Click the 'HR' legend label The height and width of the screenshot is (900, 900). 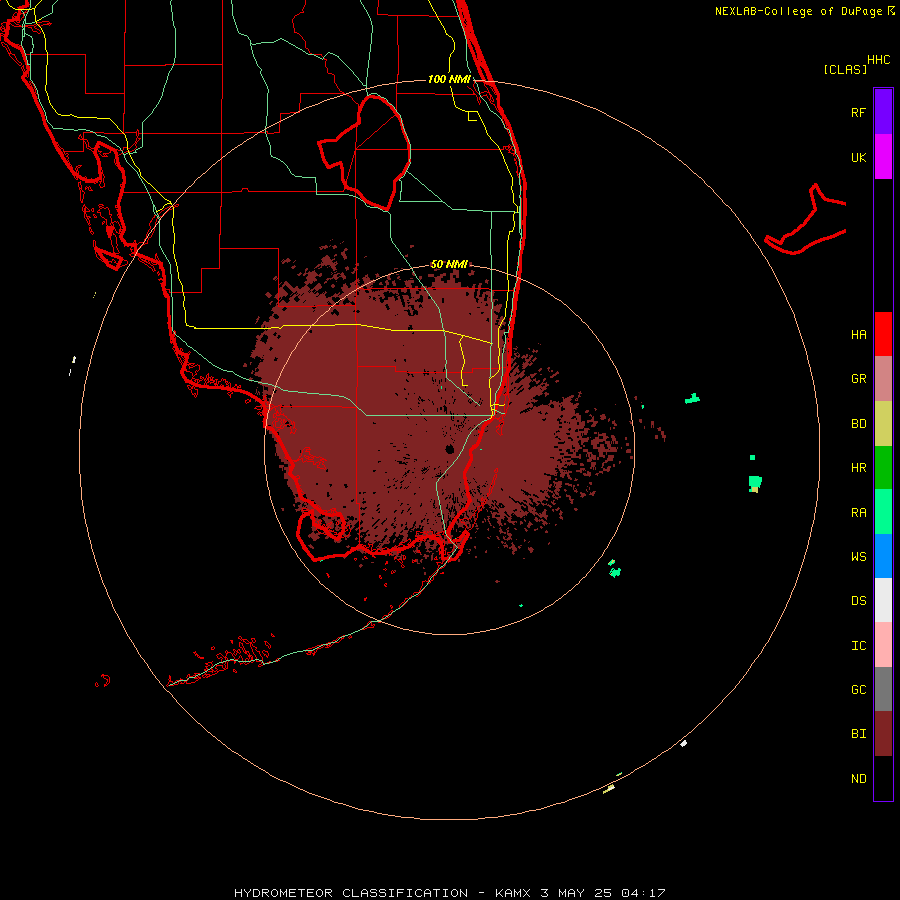click(x=858, y=468)
